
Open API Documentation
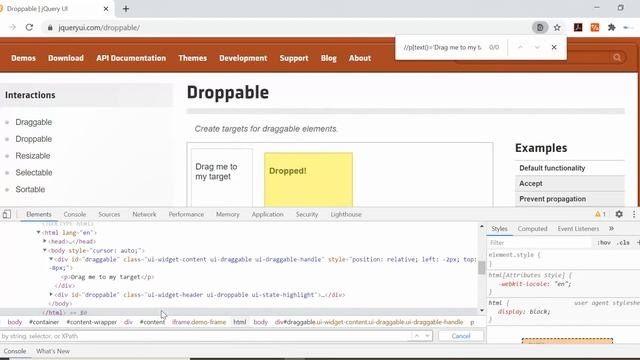[131, 58]
